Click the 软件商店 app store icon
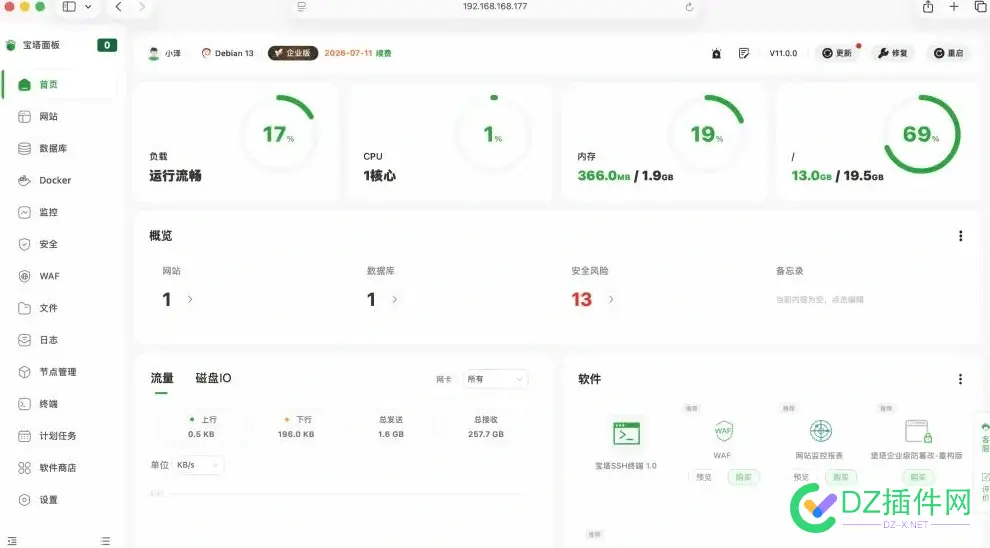 pos(25,468)
